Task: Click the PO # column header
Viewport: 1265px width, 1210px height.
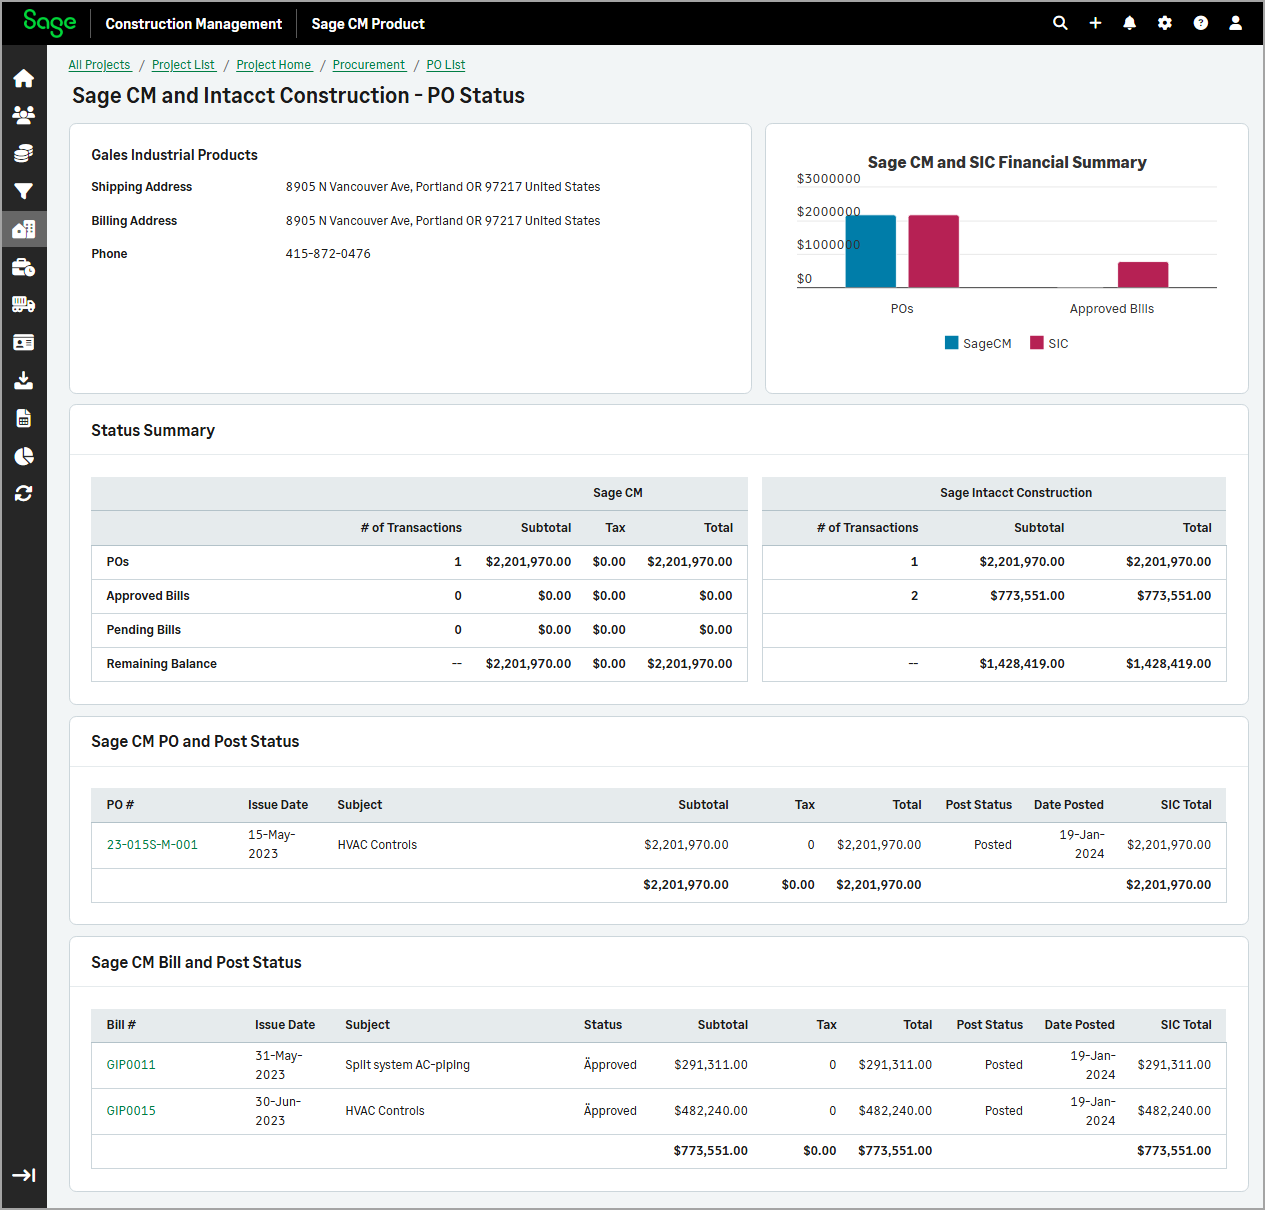Action: [x=120, y=805]
